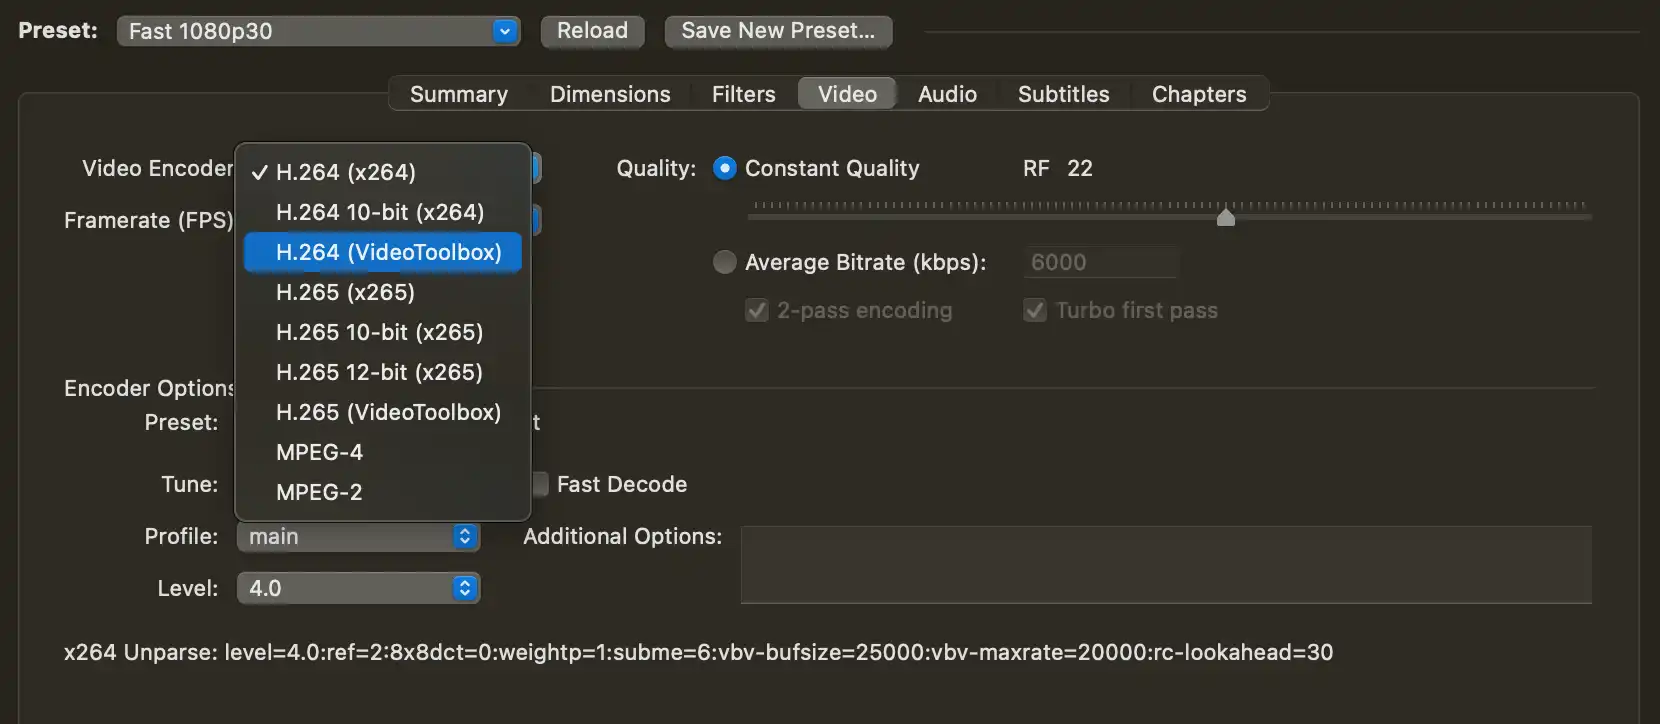Go to the Filters tab
Screen dimensions: 1660x724
[x=743, y=94]
